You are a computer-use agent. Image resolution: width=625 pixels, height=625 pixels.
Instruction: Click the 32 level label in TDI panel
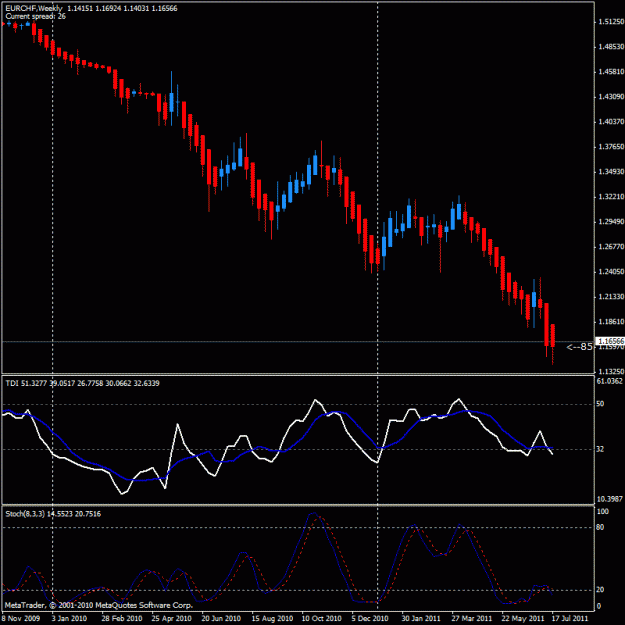tap(600, 449)
